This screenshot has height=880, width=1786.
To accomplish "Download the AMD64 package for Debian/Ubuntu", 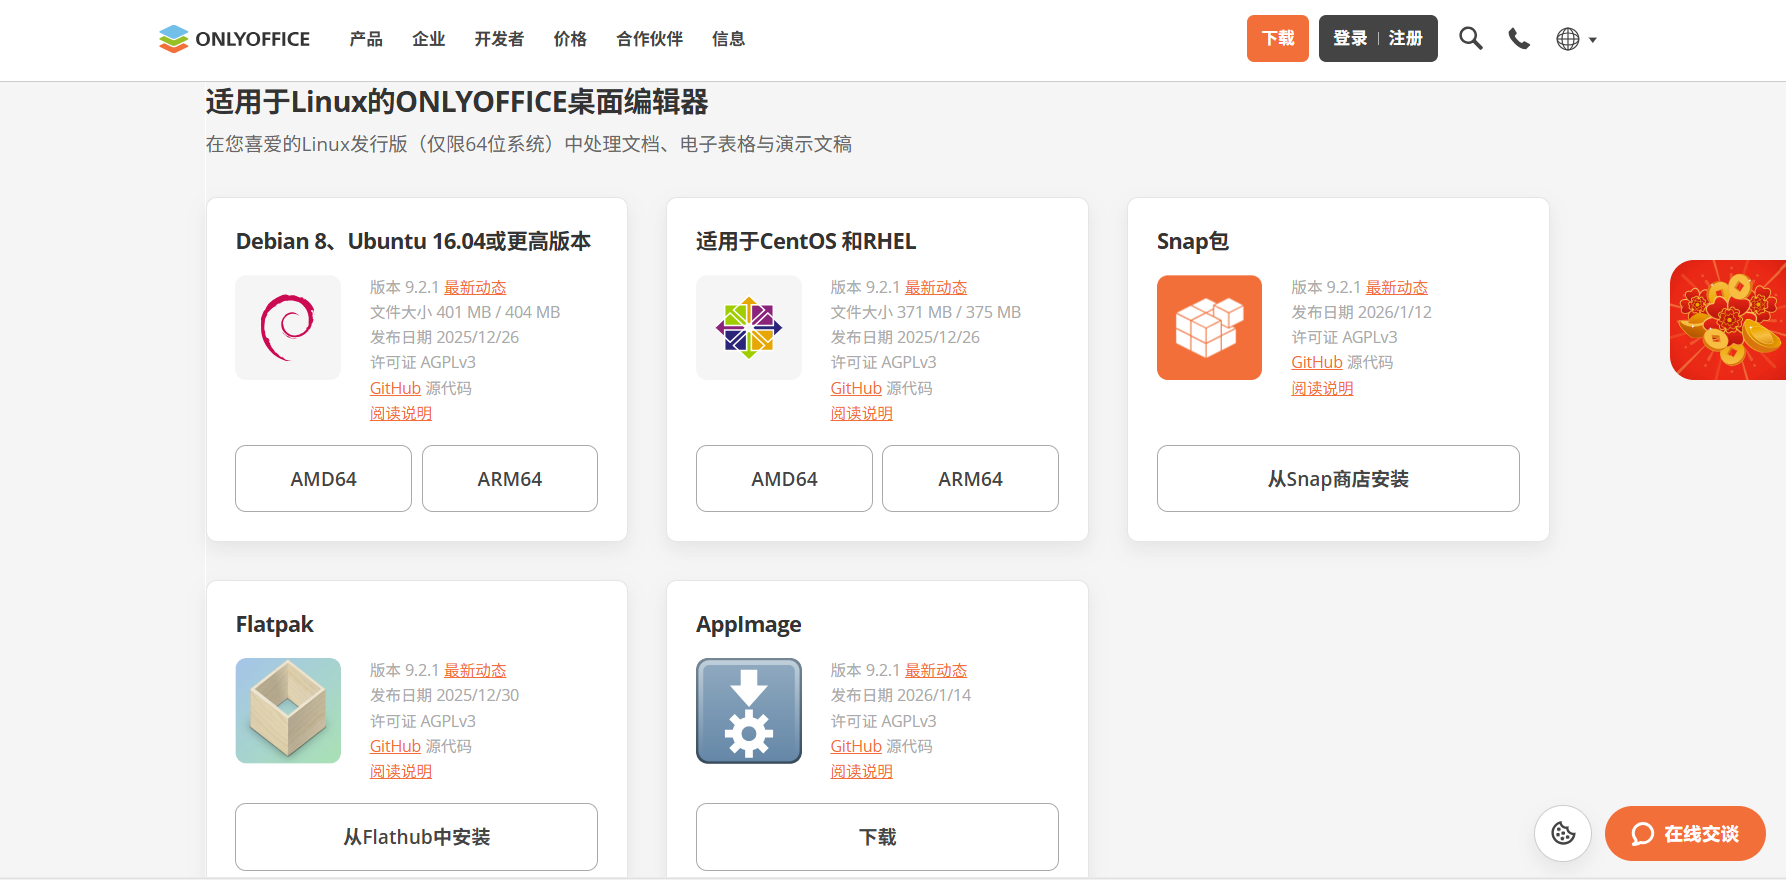I will pyautogui.click(x=324, y=479).
